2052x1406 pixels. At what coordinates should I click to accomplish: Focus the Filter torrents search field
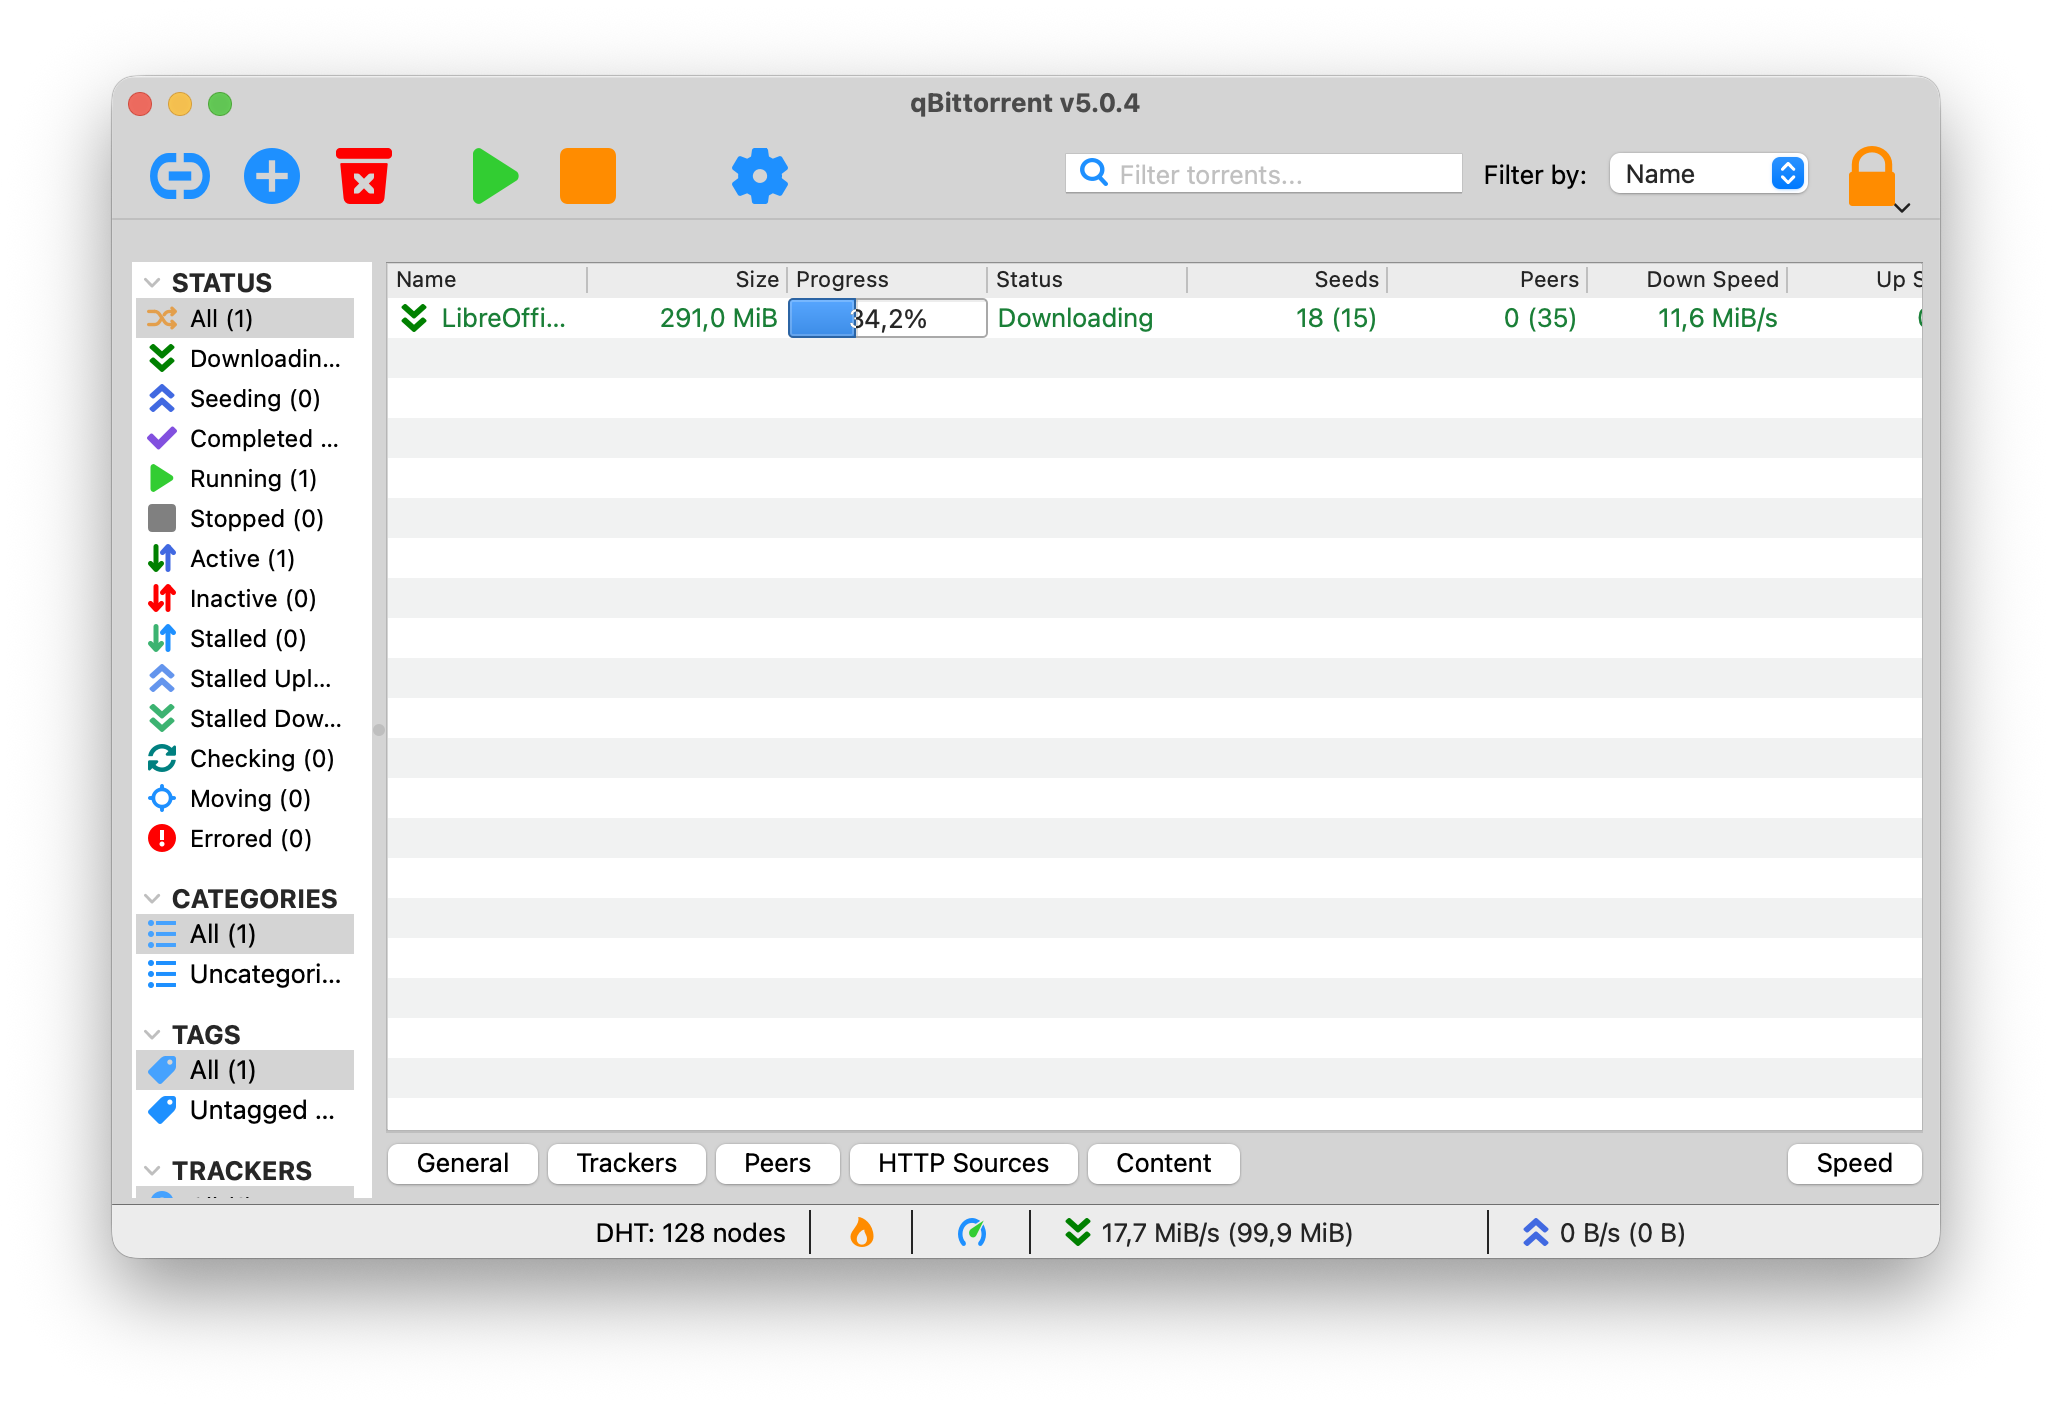1264,174
